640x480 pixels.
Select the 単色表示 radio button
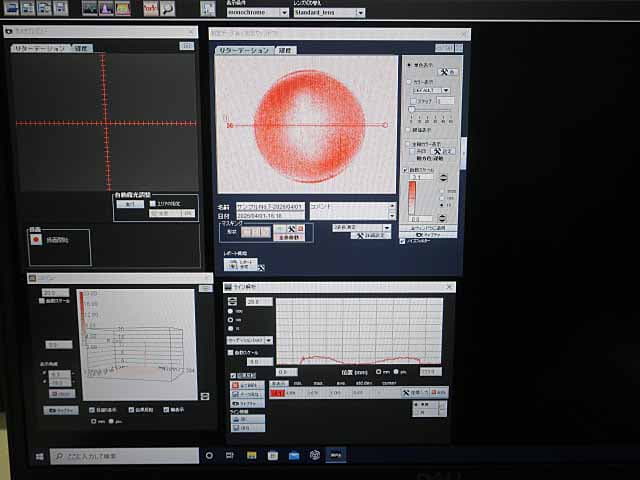tap(410, 63)
